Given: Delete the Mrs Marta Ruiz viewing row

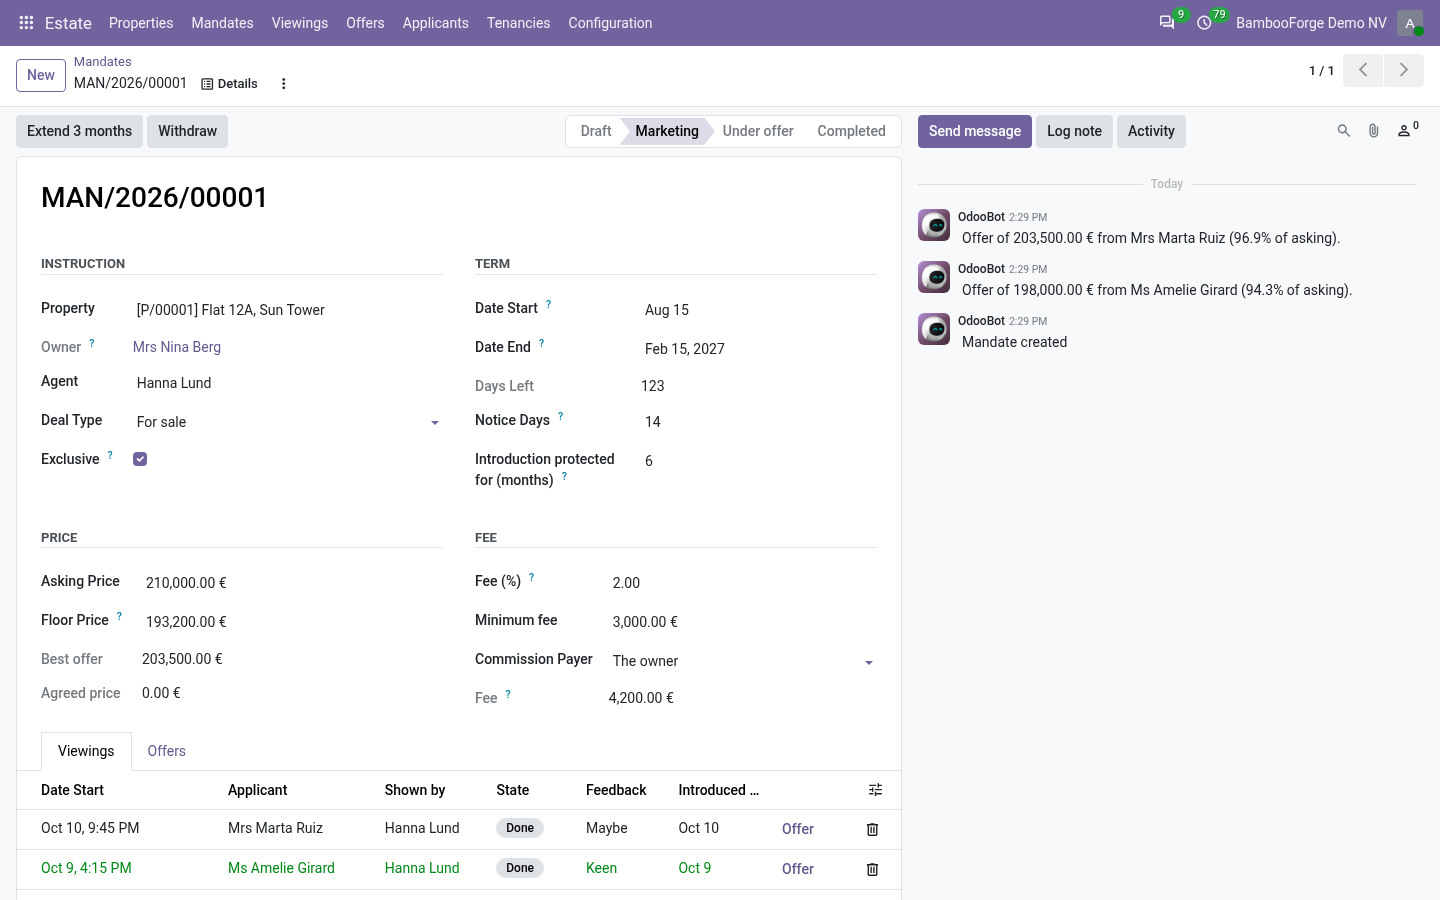Looking at the screenshot, I should [872, 829].
